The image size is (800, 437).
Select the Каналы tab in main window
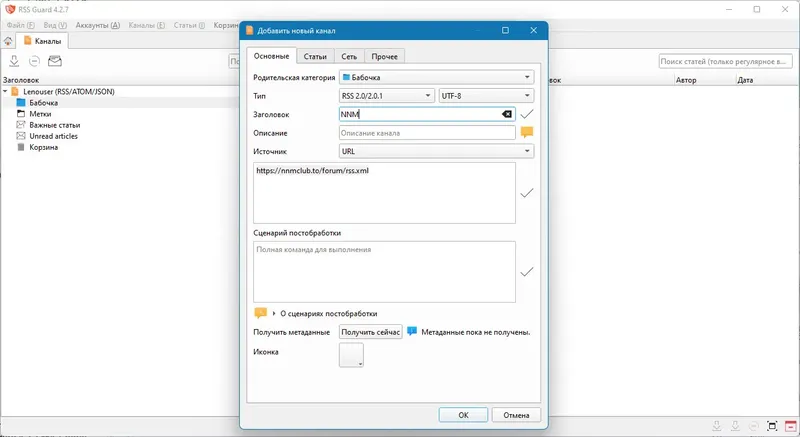(42, 41)
